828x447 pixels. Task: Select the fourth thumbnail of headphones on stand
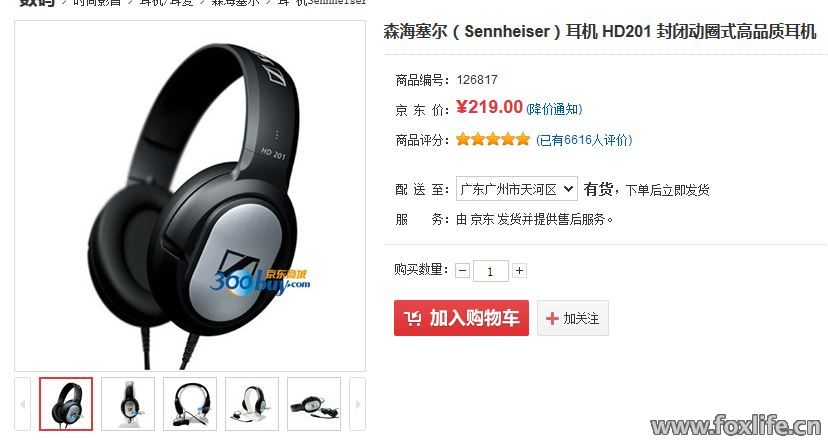(x=252, y=404)
